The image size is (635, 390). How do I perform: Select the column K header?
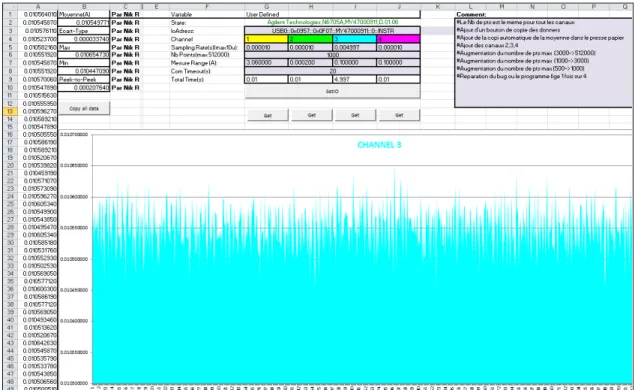pos(438,6)
